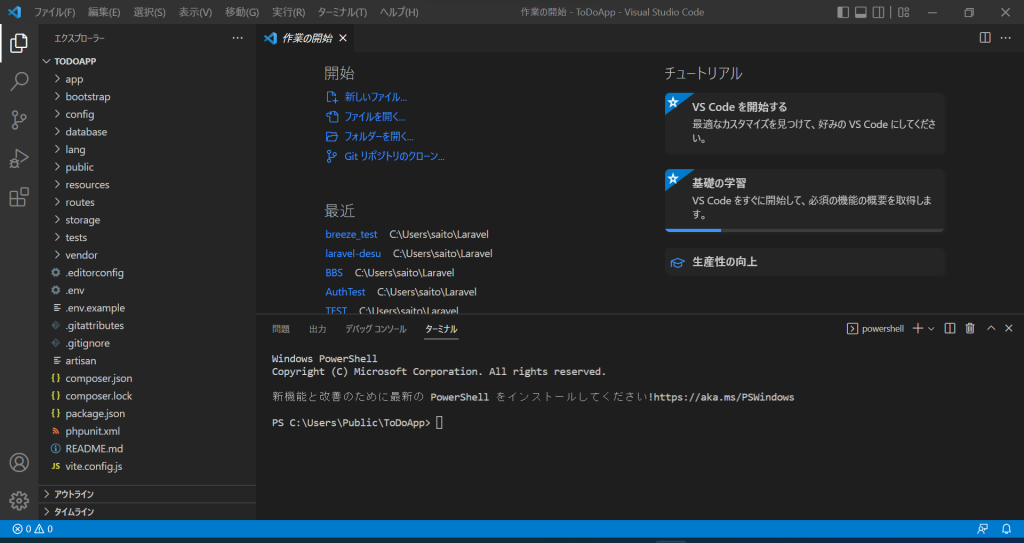Viewport: 1024px width, 543px height.
Task: Toggle secondary side bar layout icon
Action: 879,12
